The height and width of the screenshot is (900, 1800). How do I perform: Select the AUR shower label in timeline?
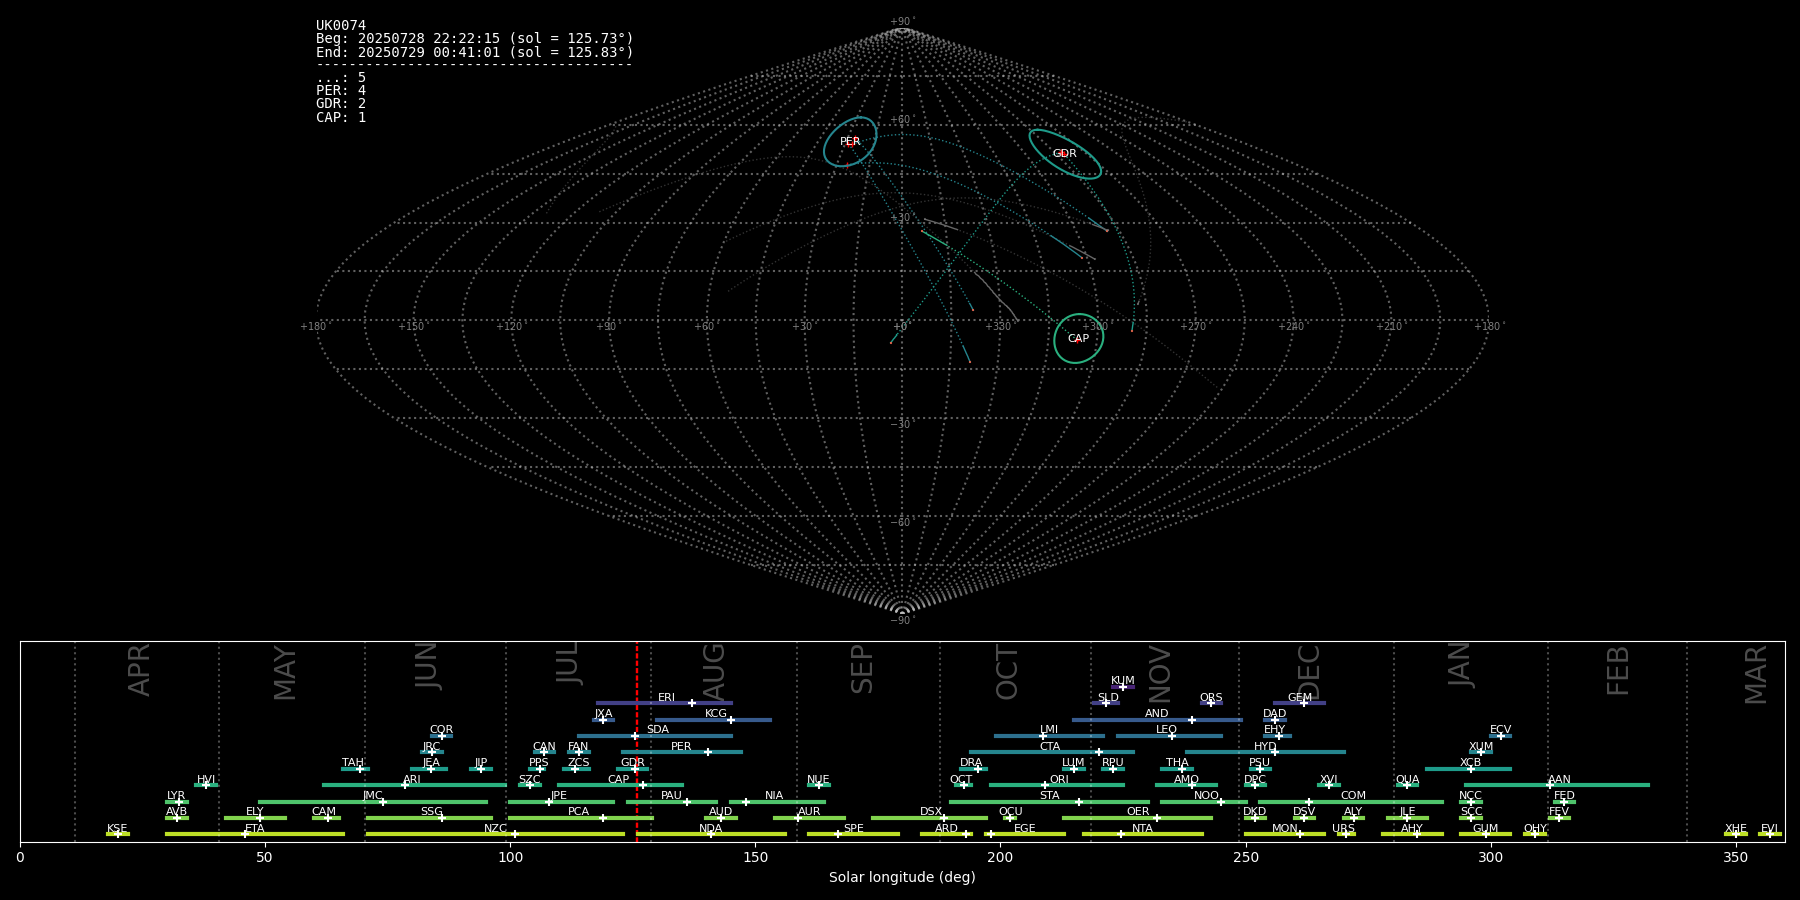pos(809,812)
